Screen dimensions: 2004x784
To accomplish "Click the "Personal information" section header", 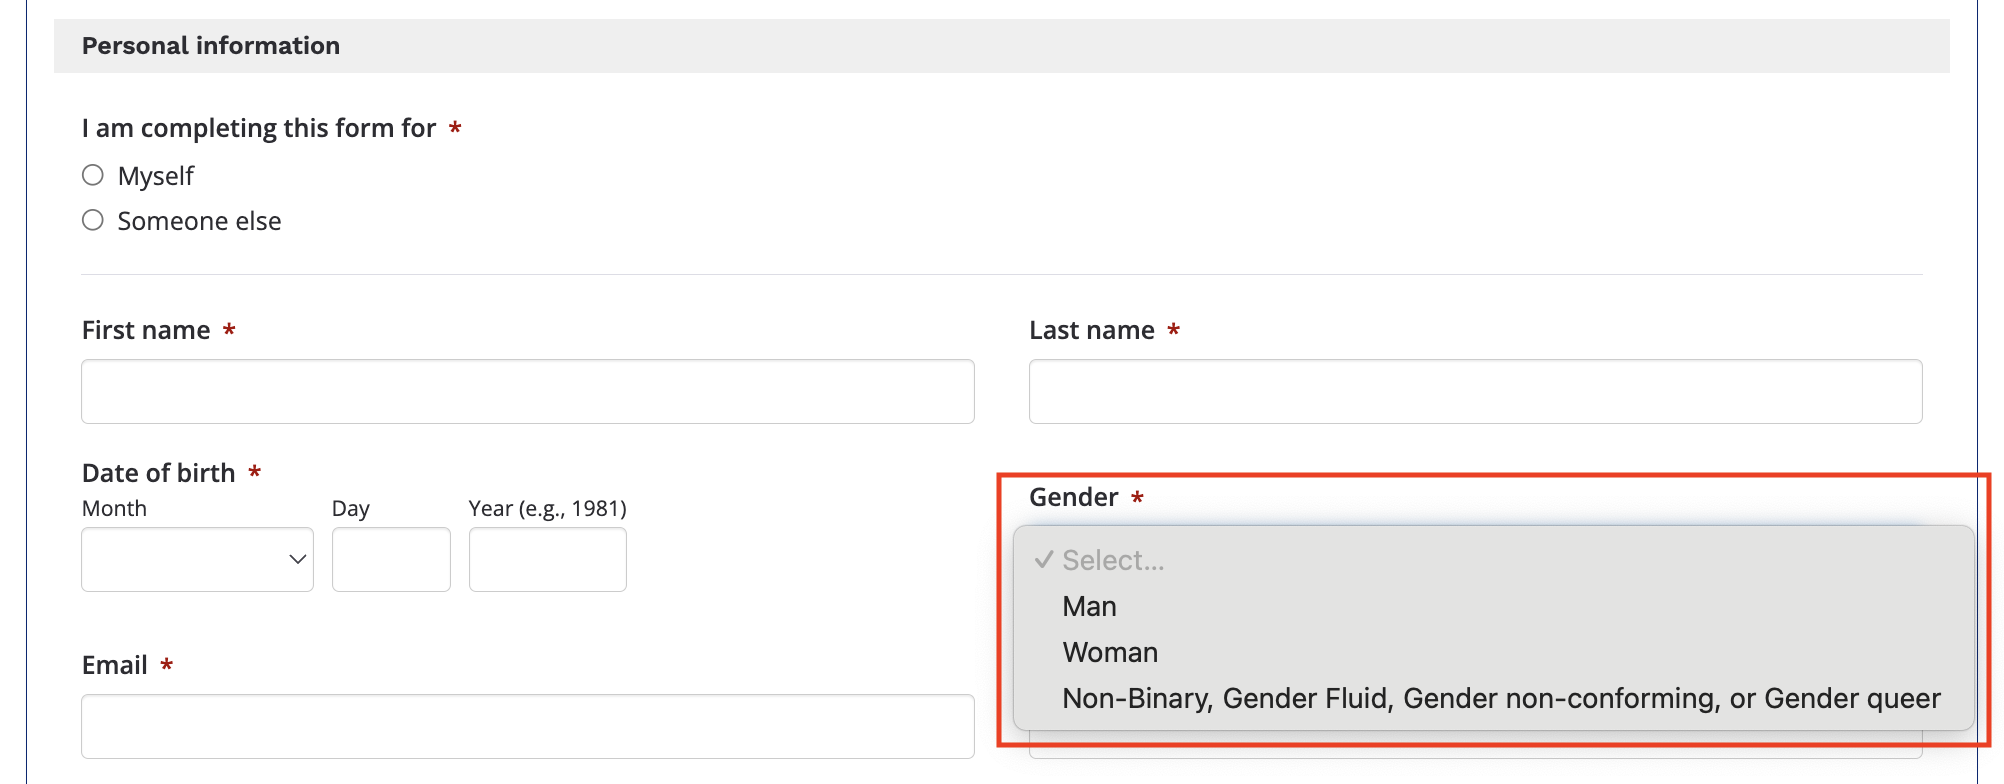I will point(211,46).
